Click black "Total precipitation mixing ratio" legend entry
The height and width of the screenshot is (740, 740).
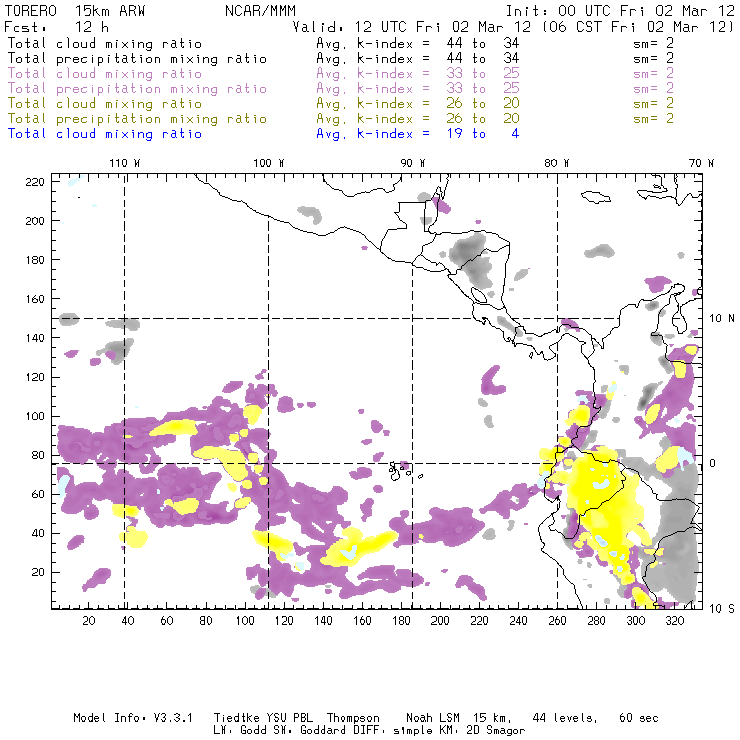pyautogui.click(x=137, y=59)
